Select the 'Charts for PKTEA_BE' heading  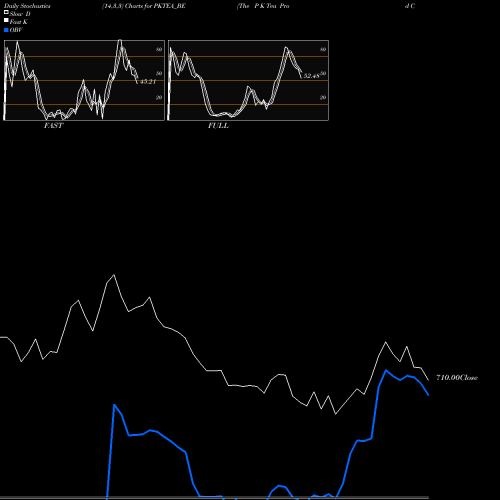click(x=155, y=6)
